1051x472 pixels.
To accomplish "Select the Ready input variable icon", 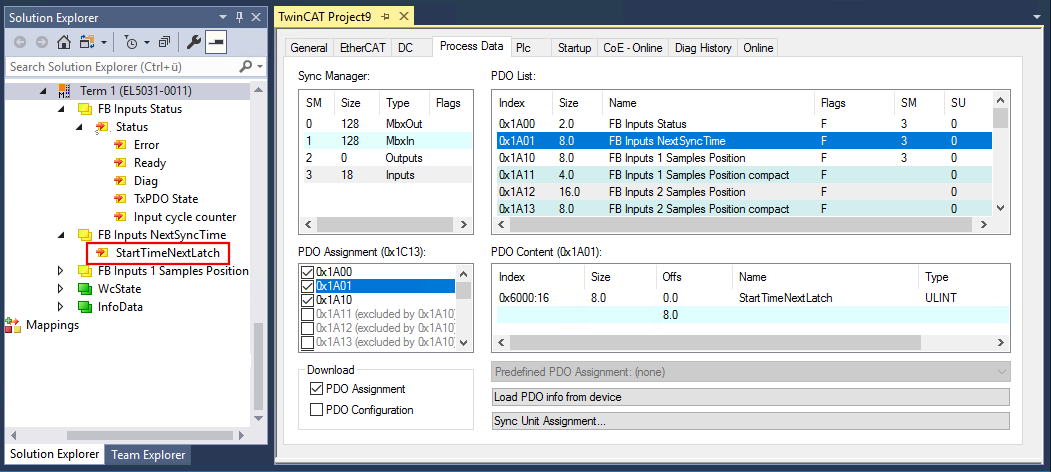I will click(120, 163).
